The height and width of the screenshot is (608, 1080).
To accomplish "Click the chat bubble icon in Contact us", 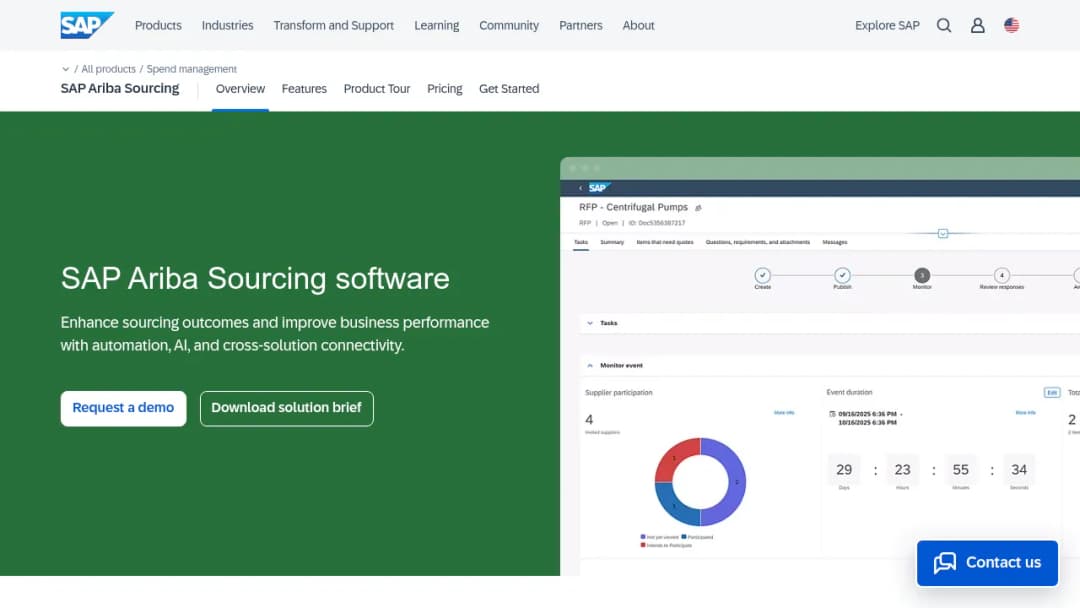I will [x=945, y=563].
